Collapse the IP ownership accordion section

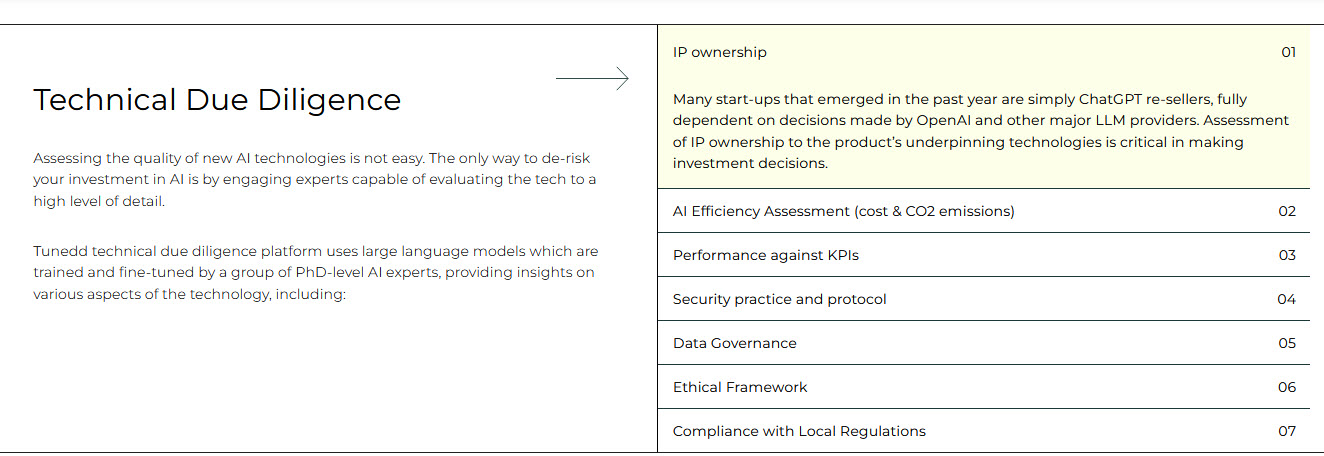click(x=720, y=53)
